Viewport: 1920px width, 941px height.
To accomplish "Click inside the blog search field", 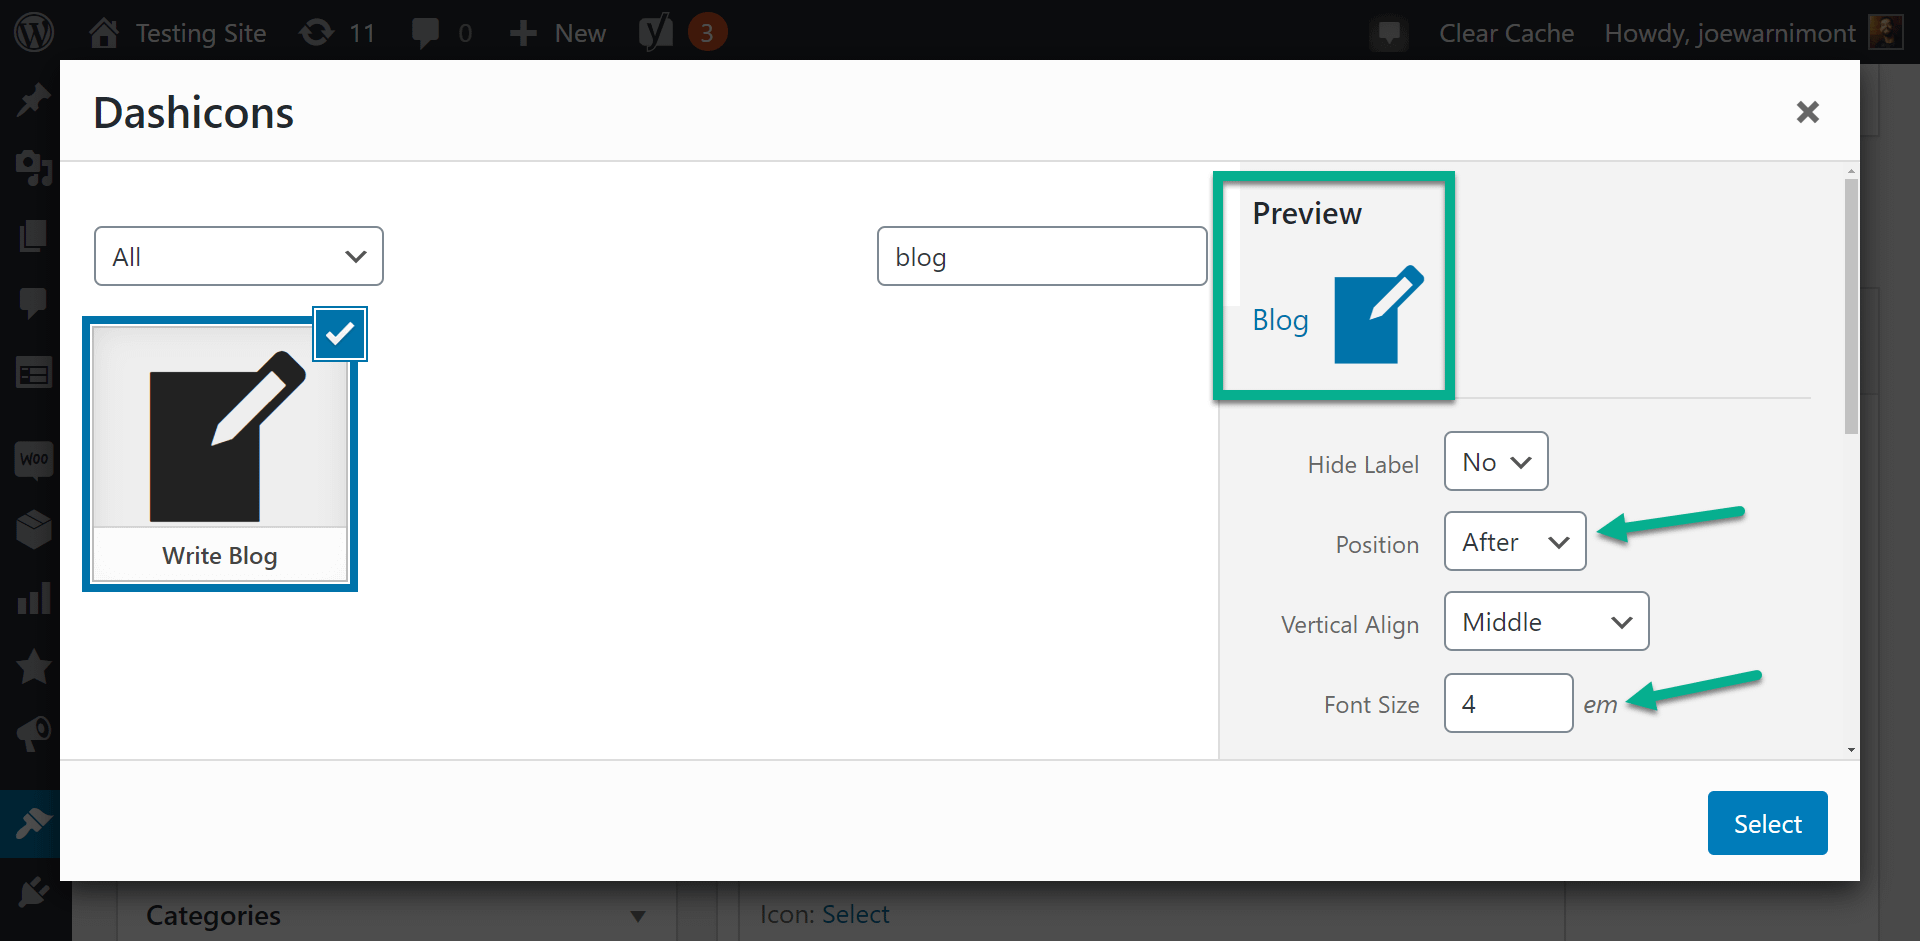I will pyautogui.click(x=1041, y=256).
